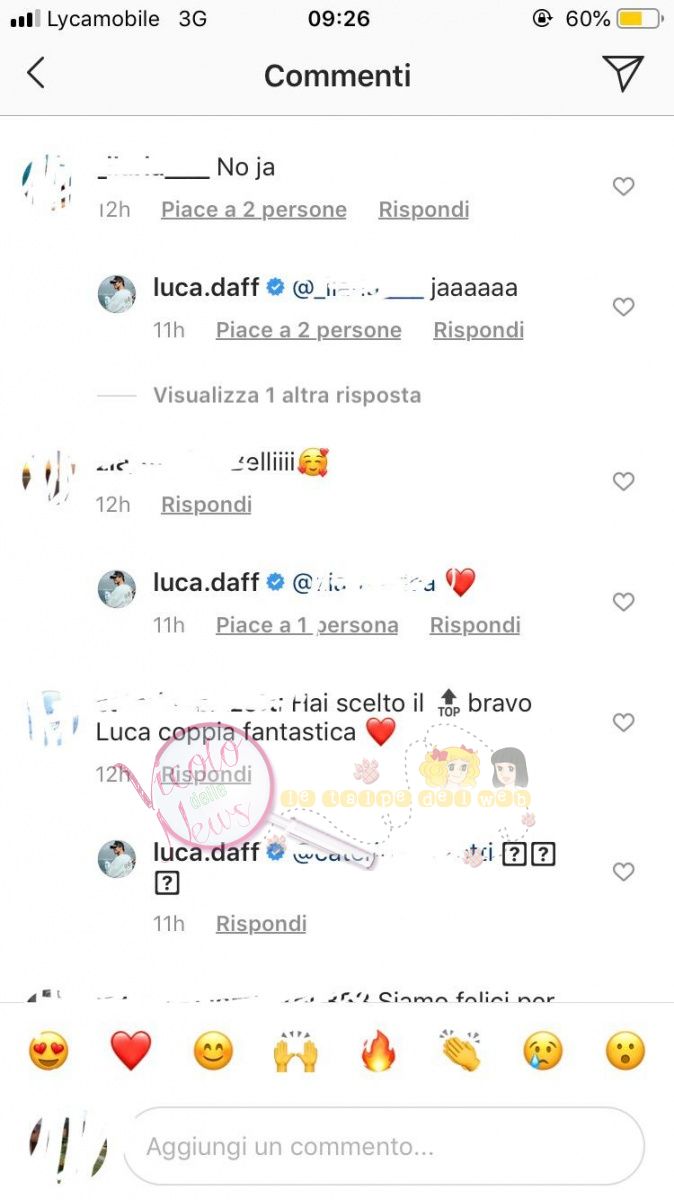674x1200 pixels.
Task: Open 'Piace a 2 persone' under 'No ja'
Action: [x=254, y=210]
